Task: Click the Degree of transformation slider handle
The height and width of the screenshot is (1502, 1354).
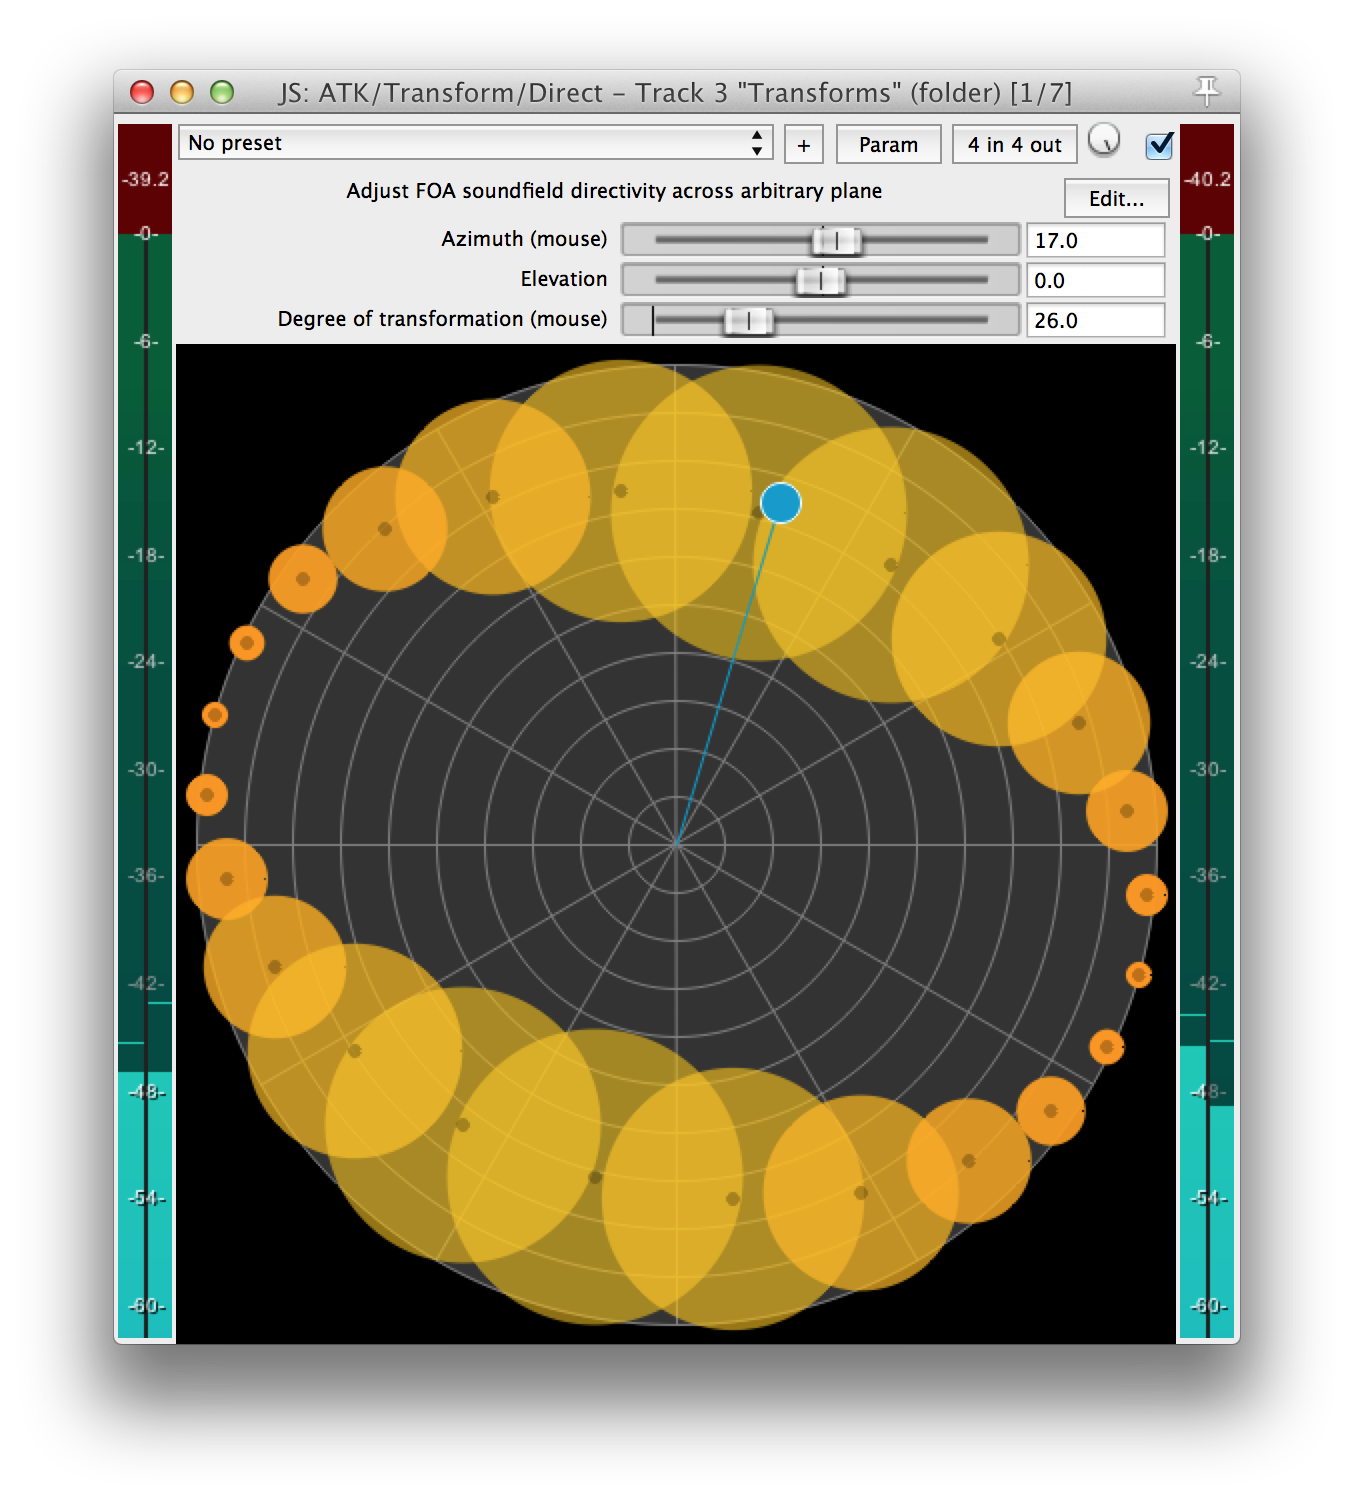Action: click(748, 320)
